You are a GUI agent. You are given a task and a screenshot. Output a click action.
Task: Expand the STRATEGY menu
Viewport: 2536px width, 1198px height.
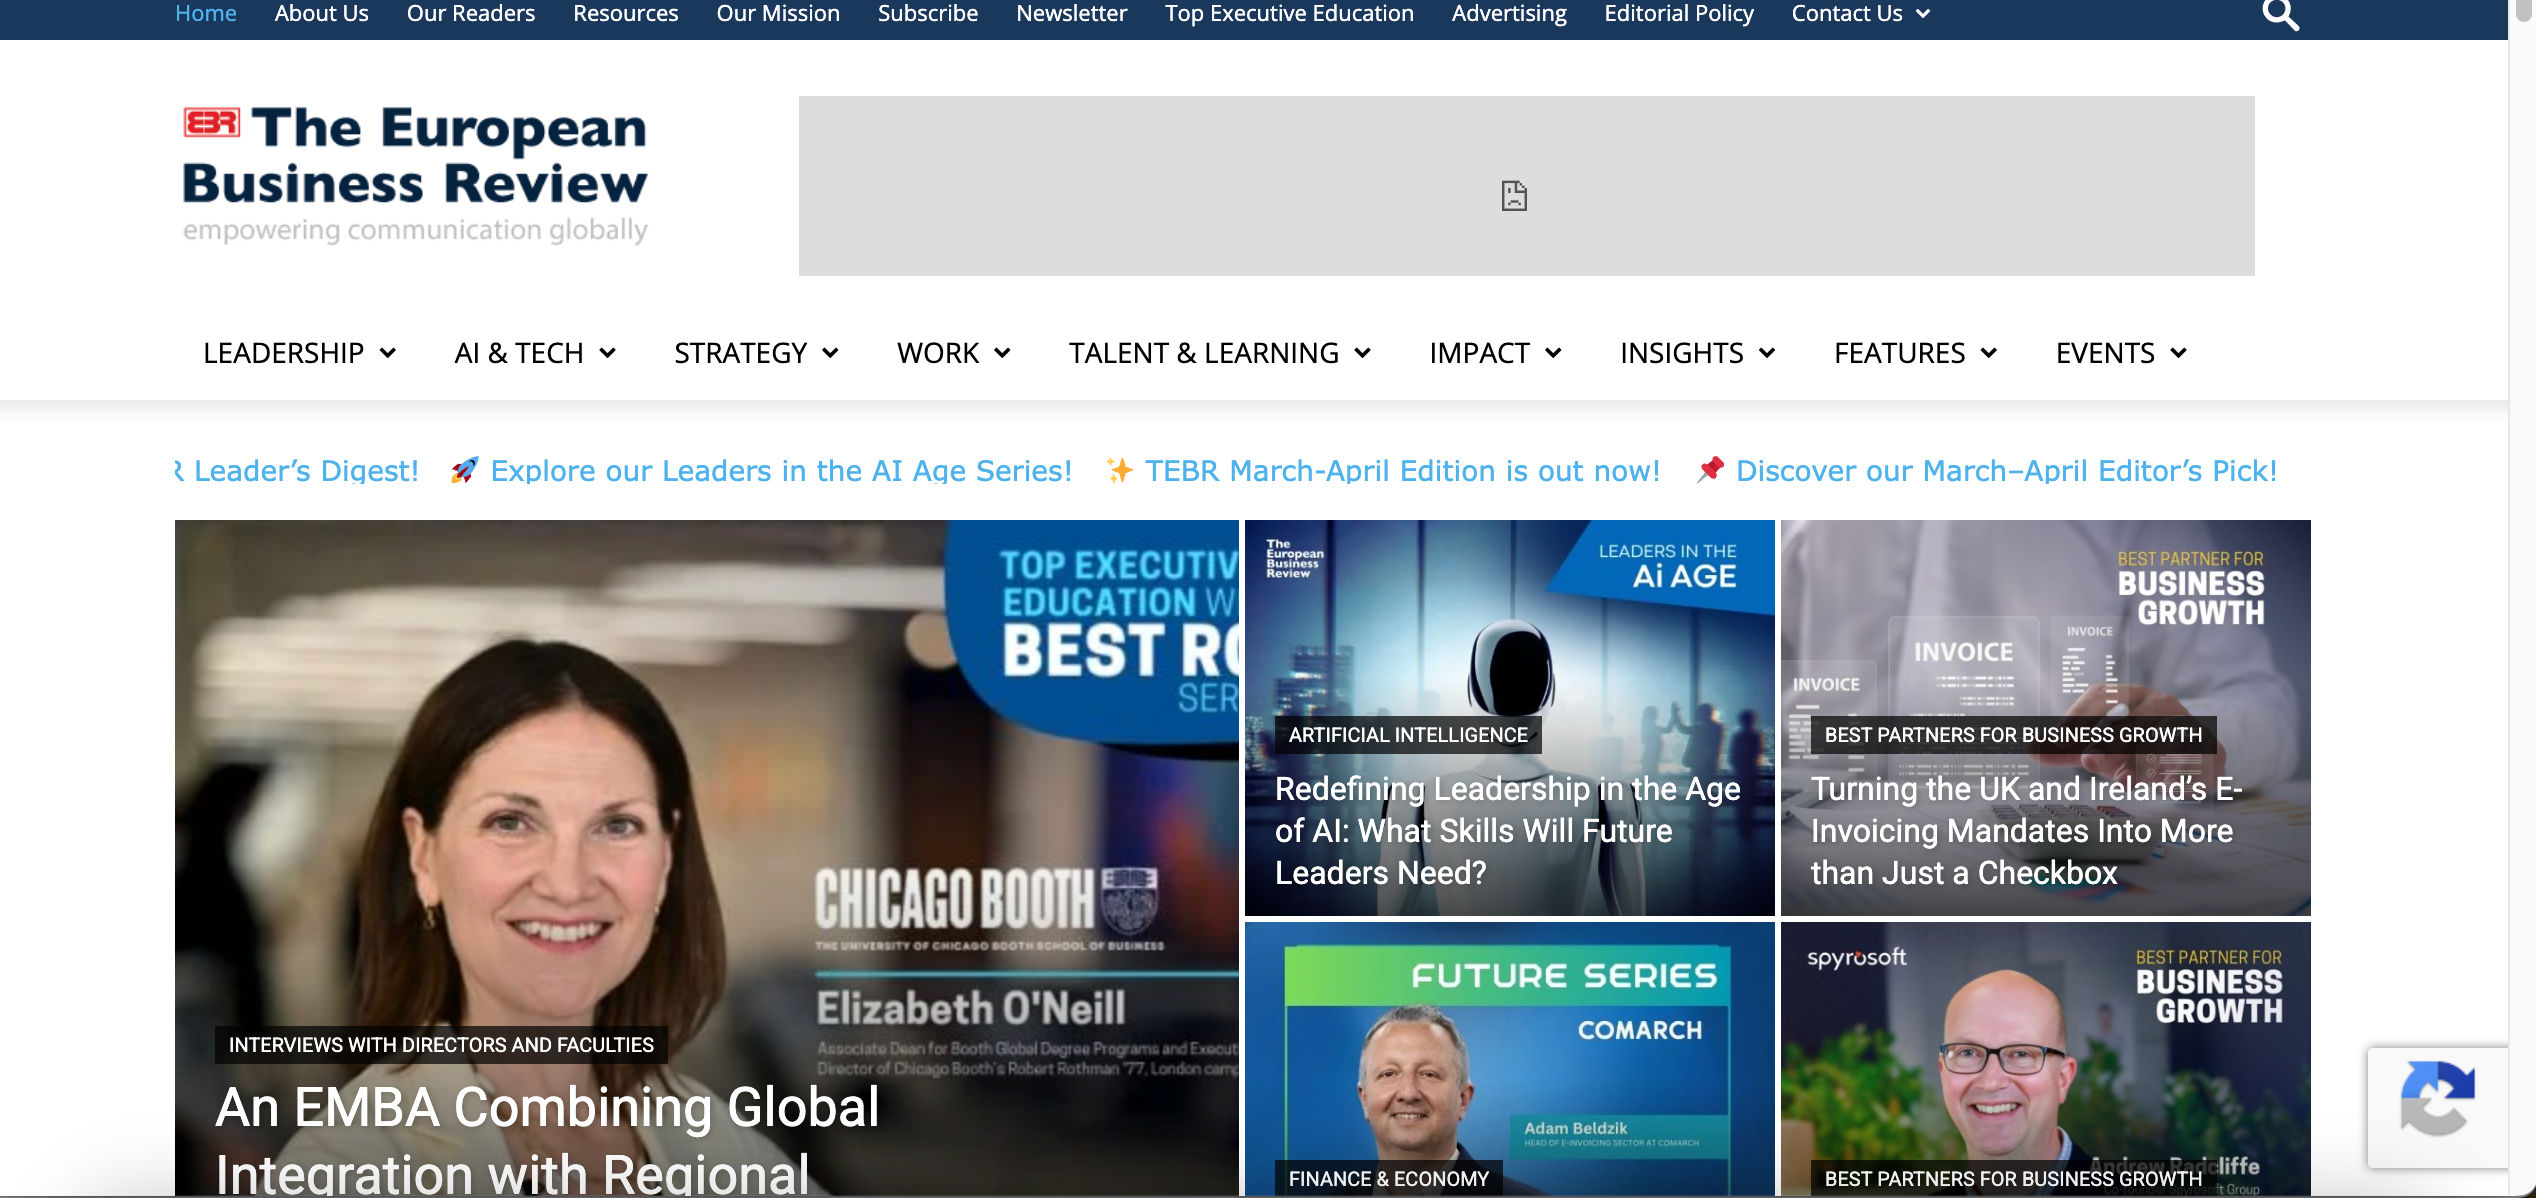click(x=756, y=353)
